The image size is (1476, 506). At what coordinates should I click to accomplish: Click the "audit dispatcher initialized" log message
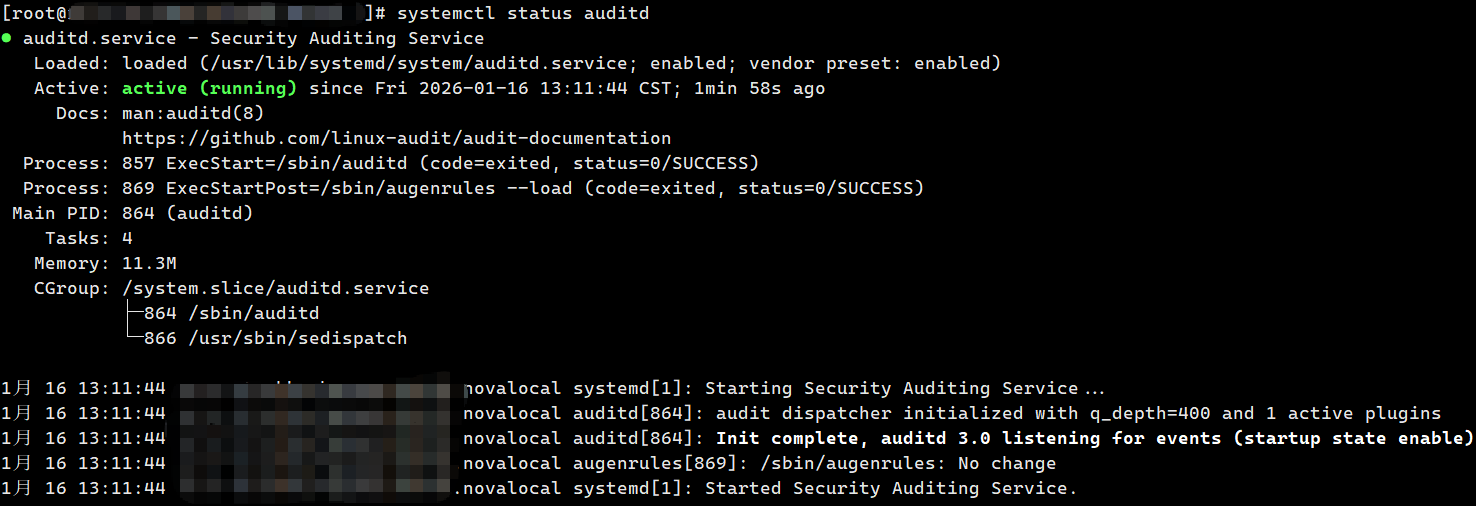1078,413
